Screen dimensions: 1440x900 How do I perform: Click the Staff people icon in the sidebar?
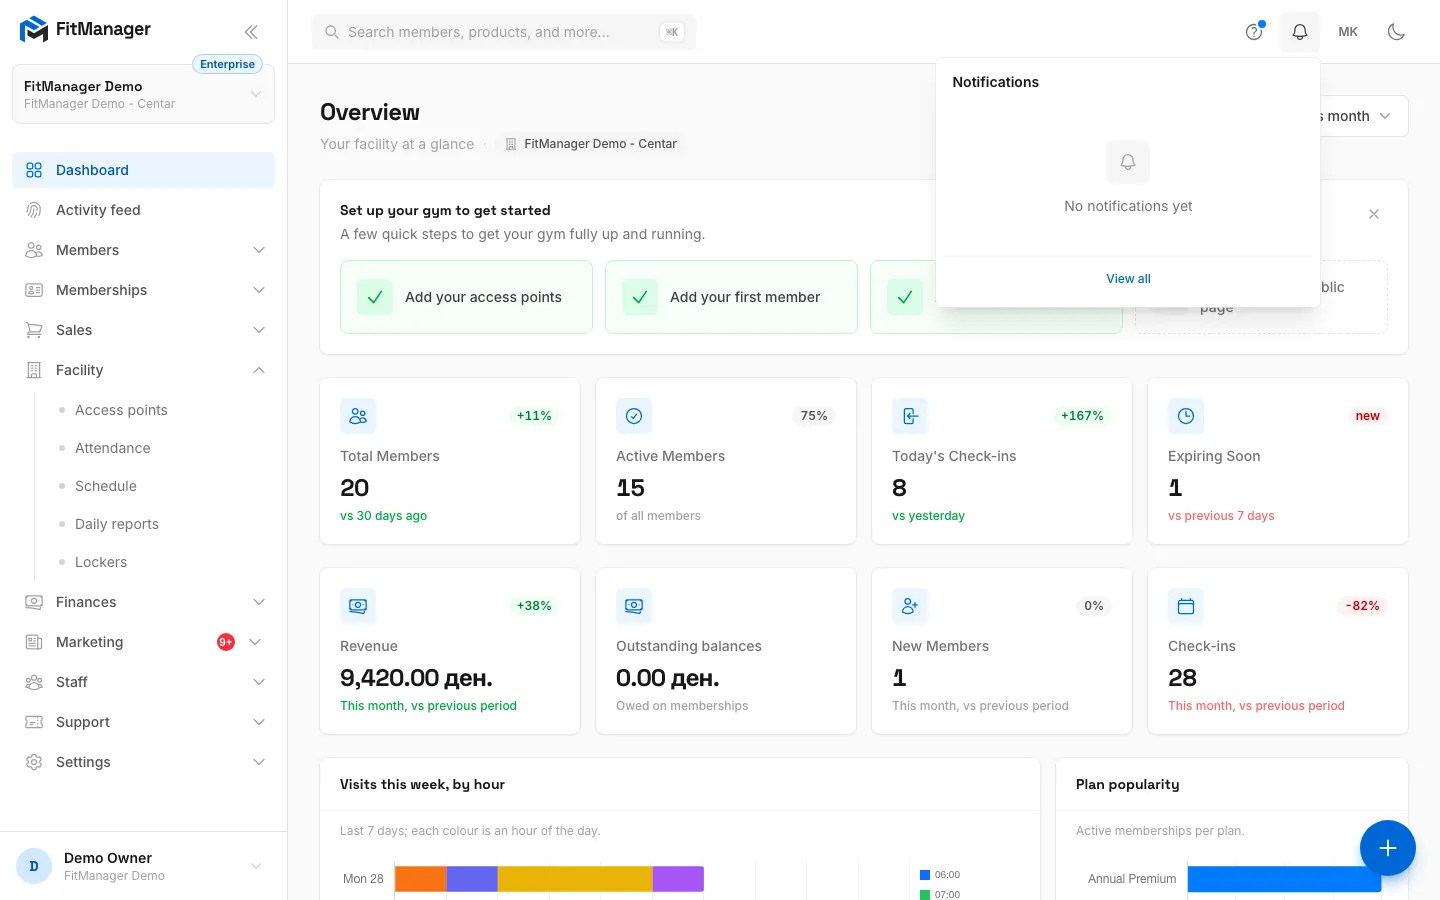coord(34,682)
